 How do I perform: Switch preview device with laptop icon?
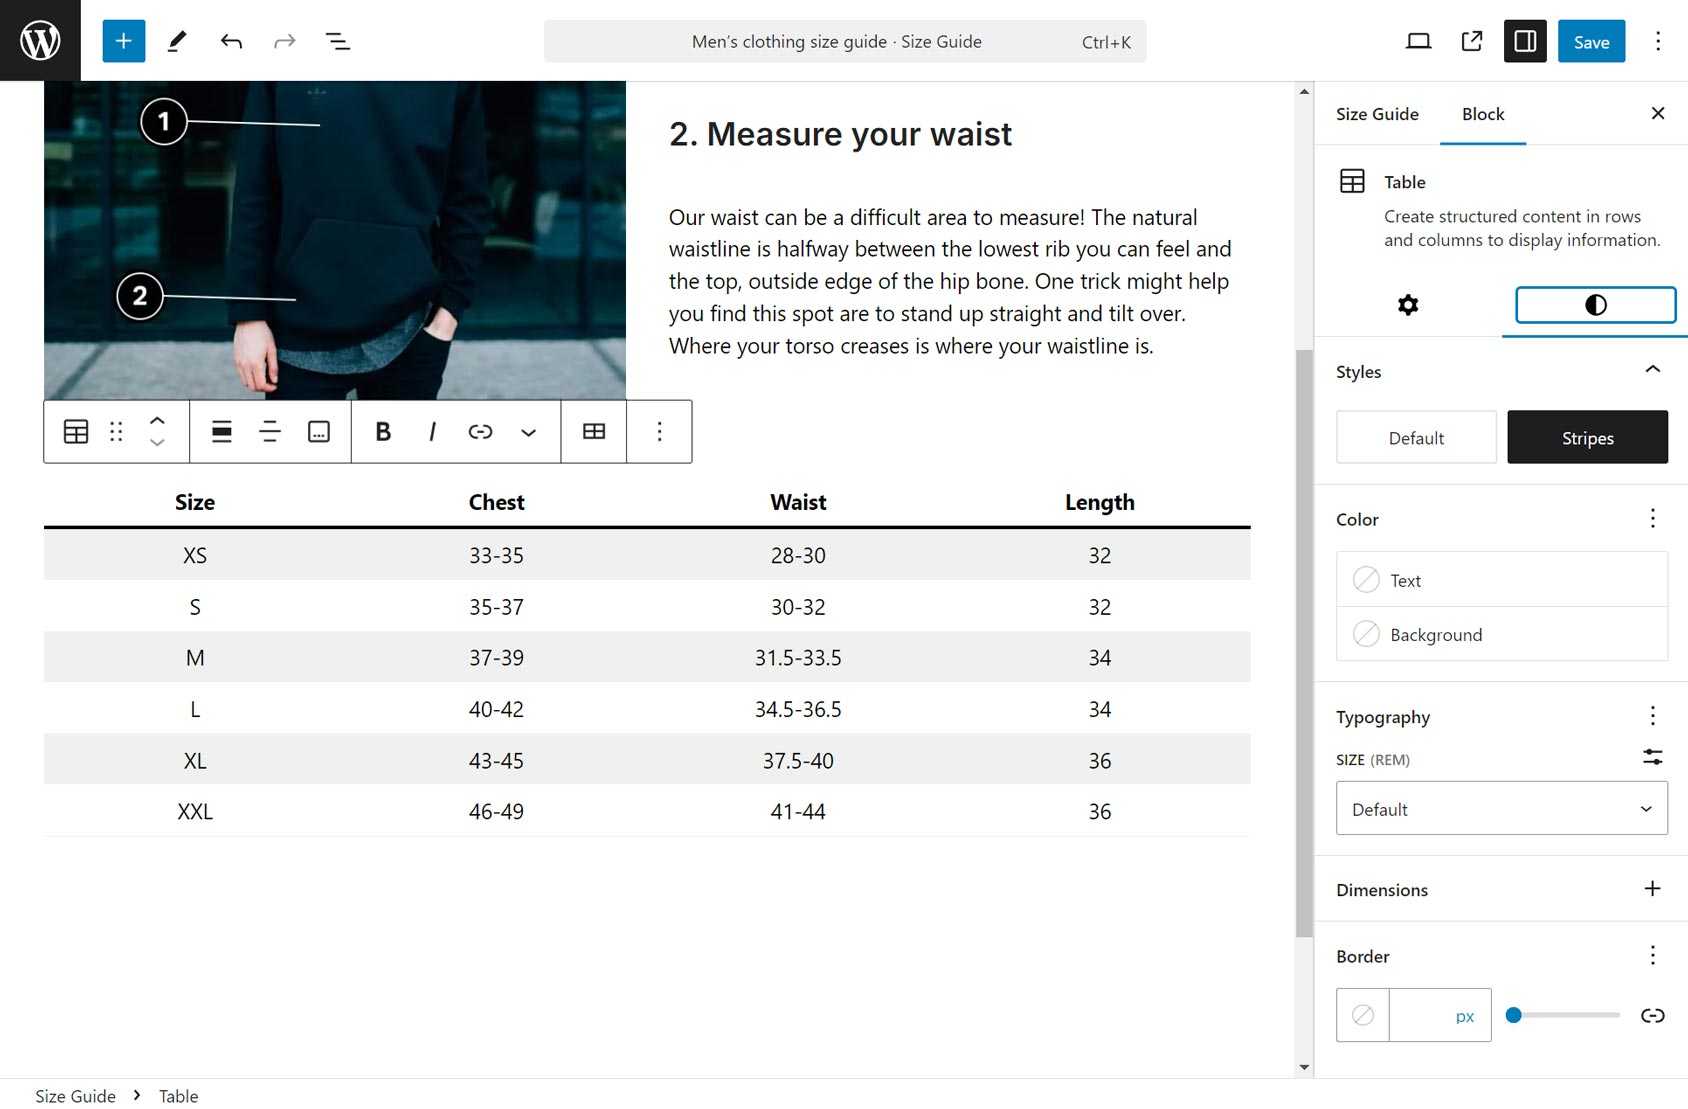1418,41
